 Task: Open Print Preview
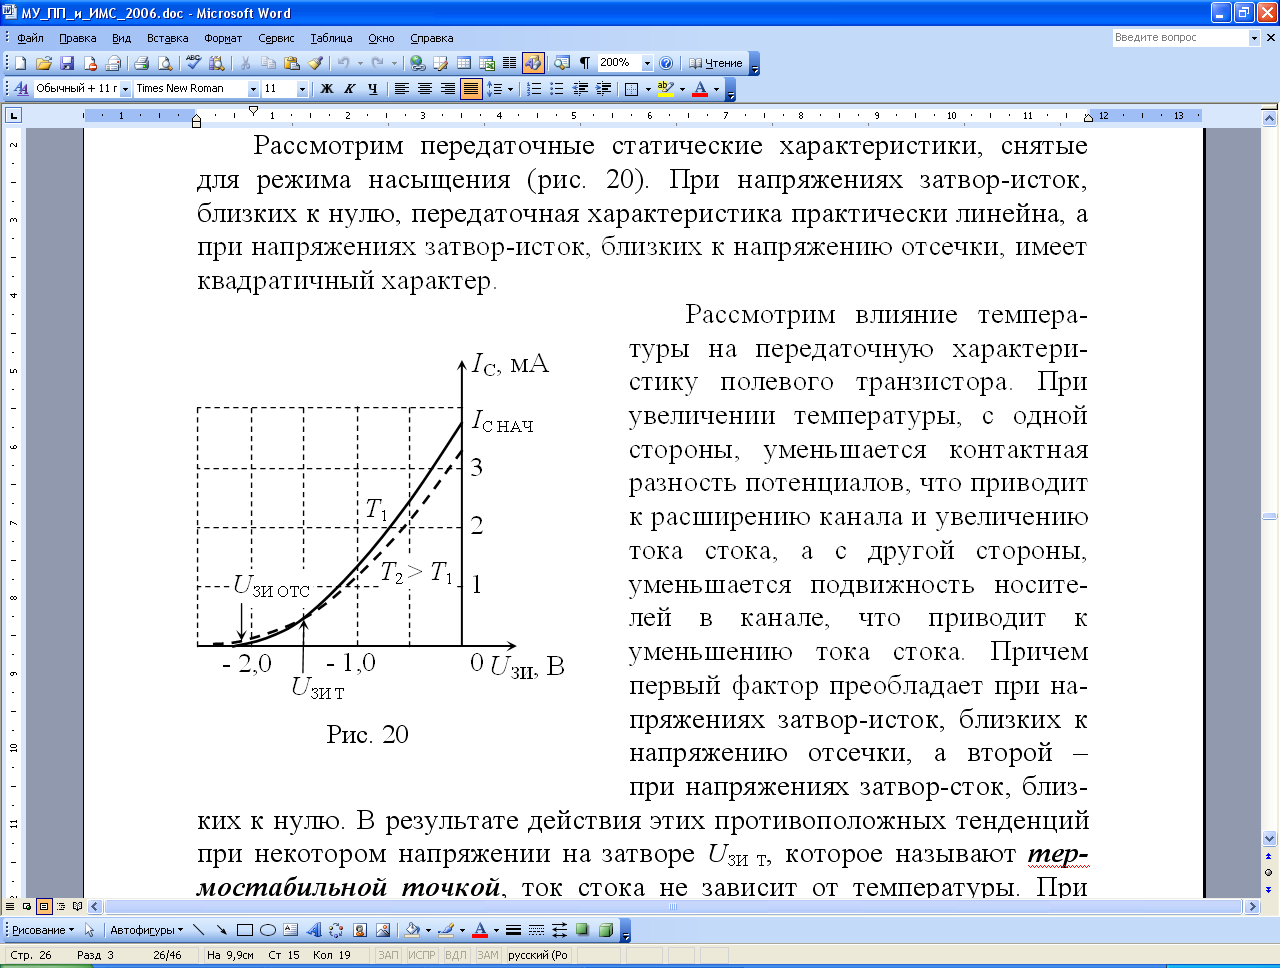pos(165,63)
